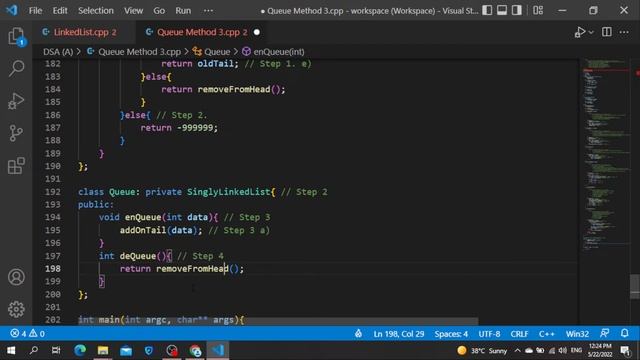Click the flame icon in status bar
This screenshot has height=360, width=640.
coord(358,334)
